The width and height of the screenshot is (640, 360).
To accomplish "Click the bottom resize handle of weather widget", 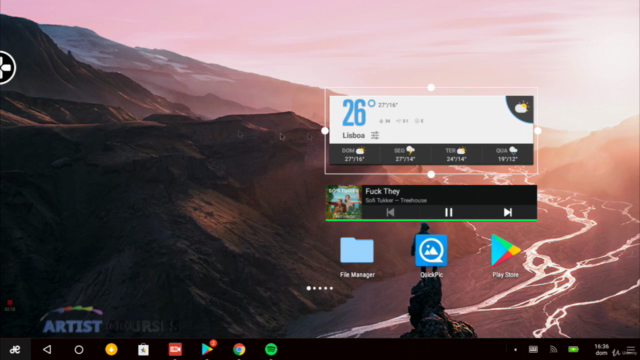I will coord(431,174).
